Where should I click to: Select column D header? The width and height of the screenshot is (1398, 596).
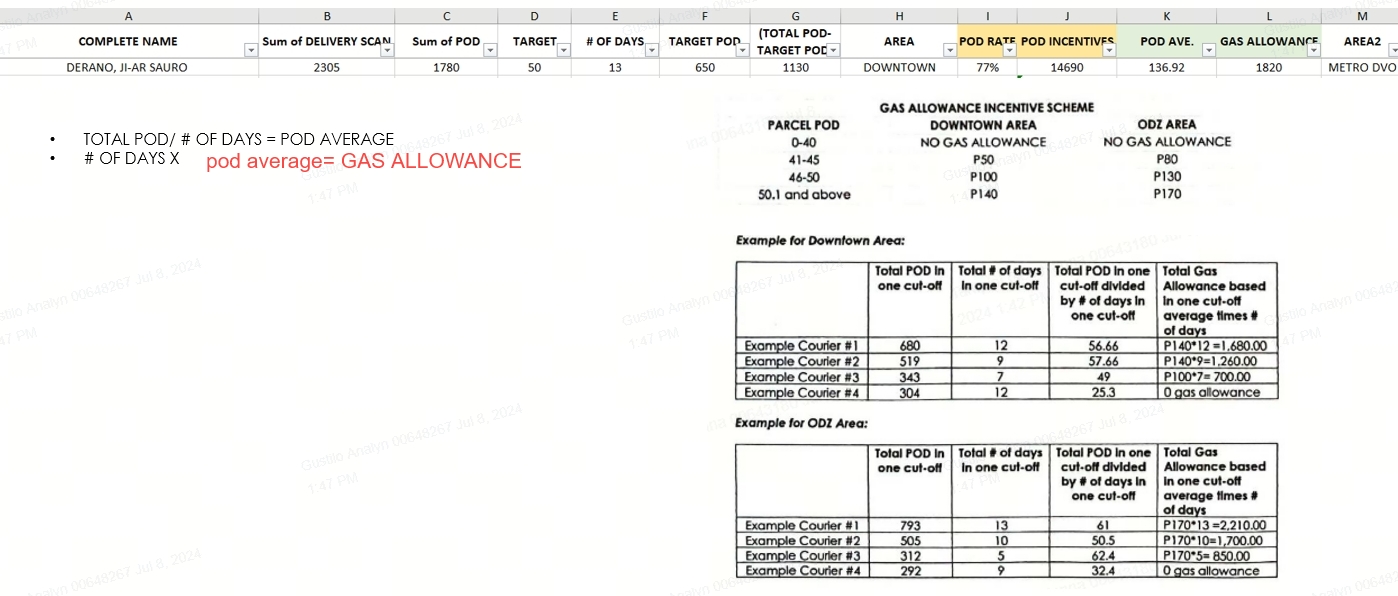pos(534,16)
